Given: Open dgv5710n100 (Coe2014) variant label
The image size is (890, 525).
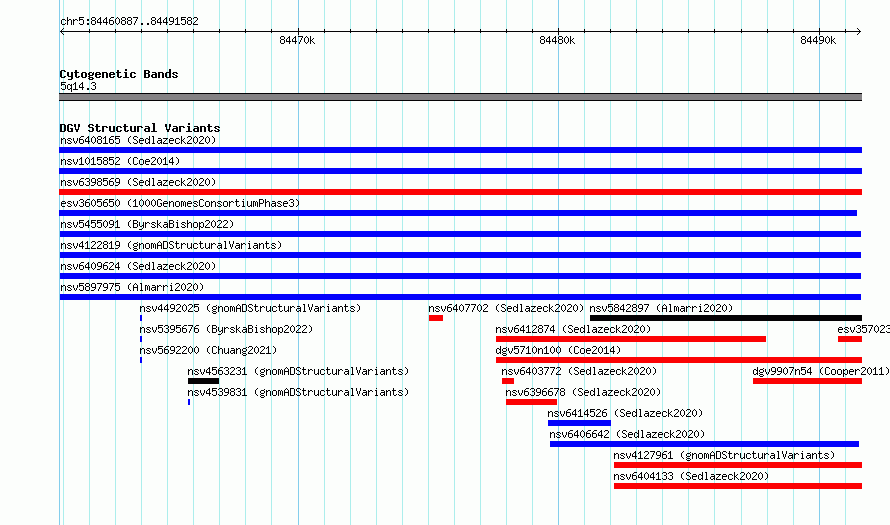Looking at the screenshot, I should pyautogui.click(x=558, y=350).
